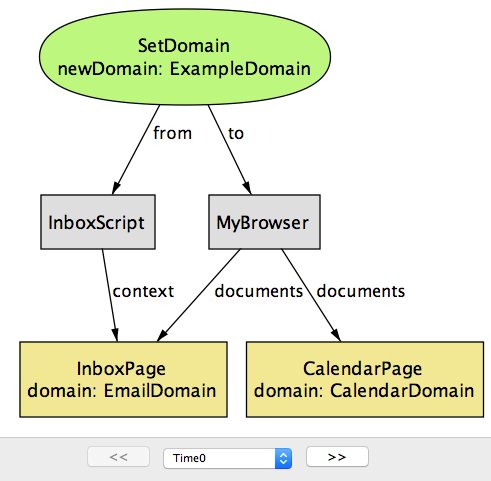Go to previous state with << button
The height and width of the screenshot is (481, 491).
tap(118, 457)
